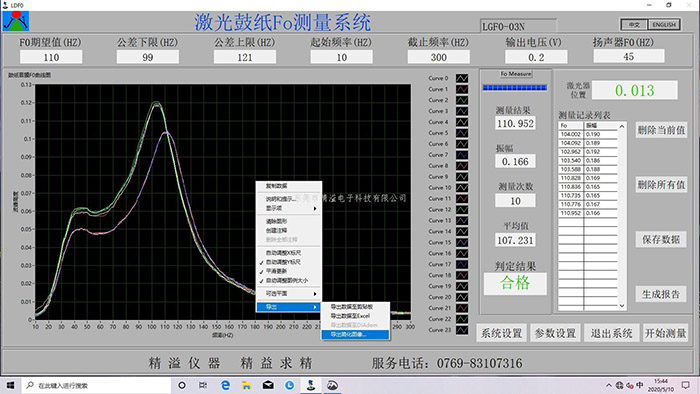Click the Curve 14 legend plot icon
The height and width of the screenshot is (394, 700).
pyautogui.click(x=462, y=231)
